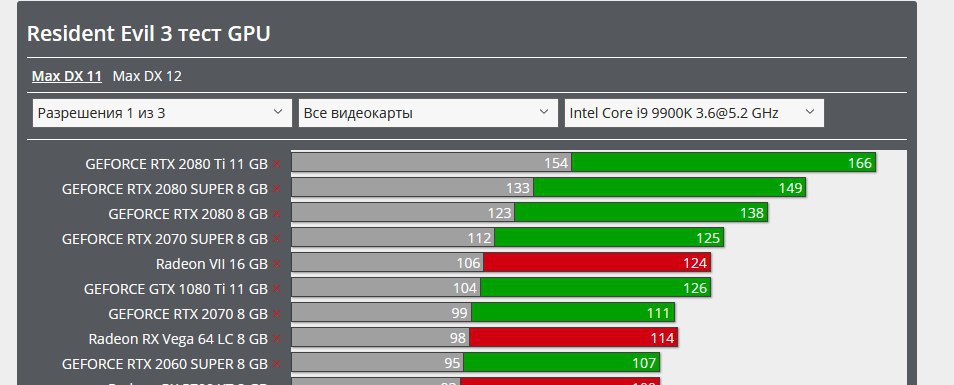Click the red bar showing 124
The width and height of the screenshot is (954, 385).
[596, 262]
